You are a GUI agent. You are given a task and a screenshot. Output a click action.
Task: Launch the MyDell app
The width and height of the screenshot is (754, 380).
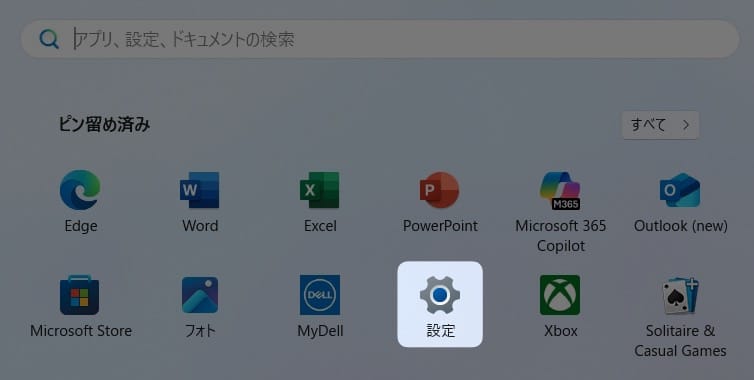[320, 295]
